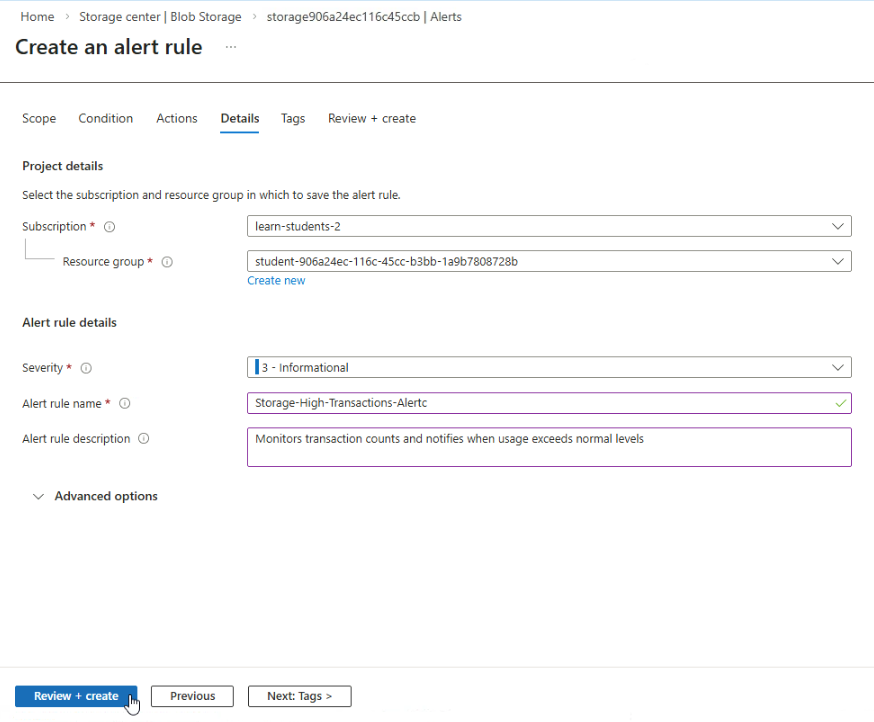Screen dimensions: 874x722
Task: Click into the Alert rule name field
Action: pyautogui.click(x=540, y=403)
